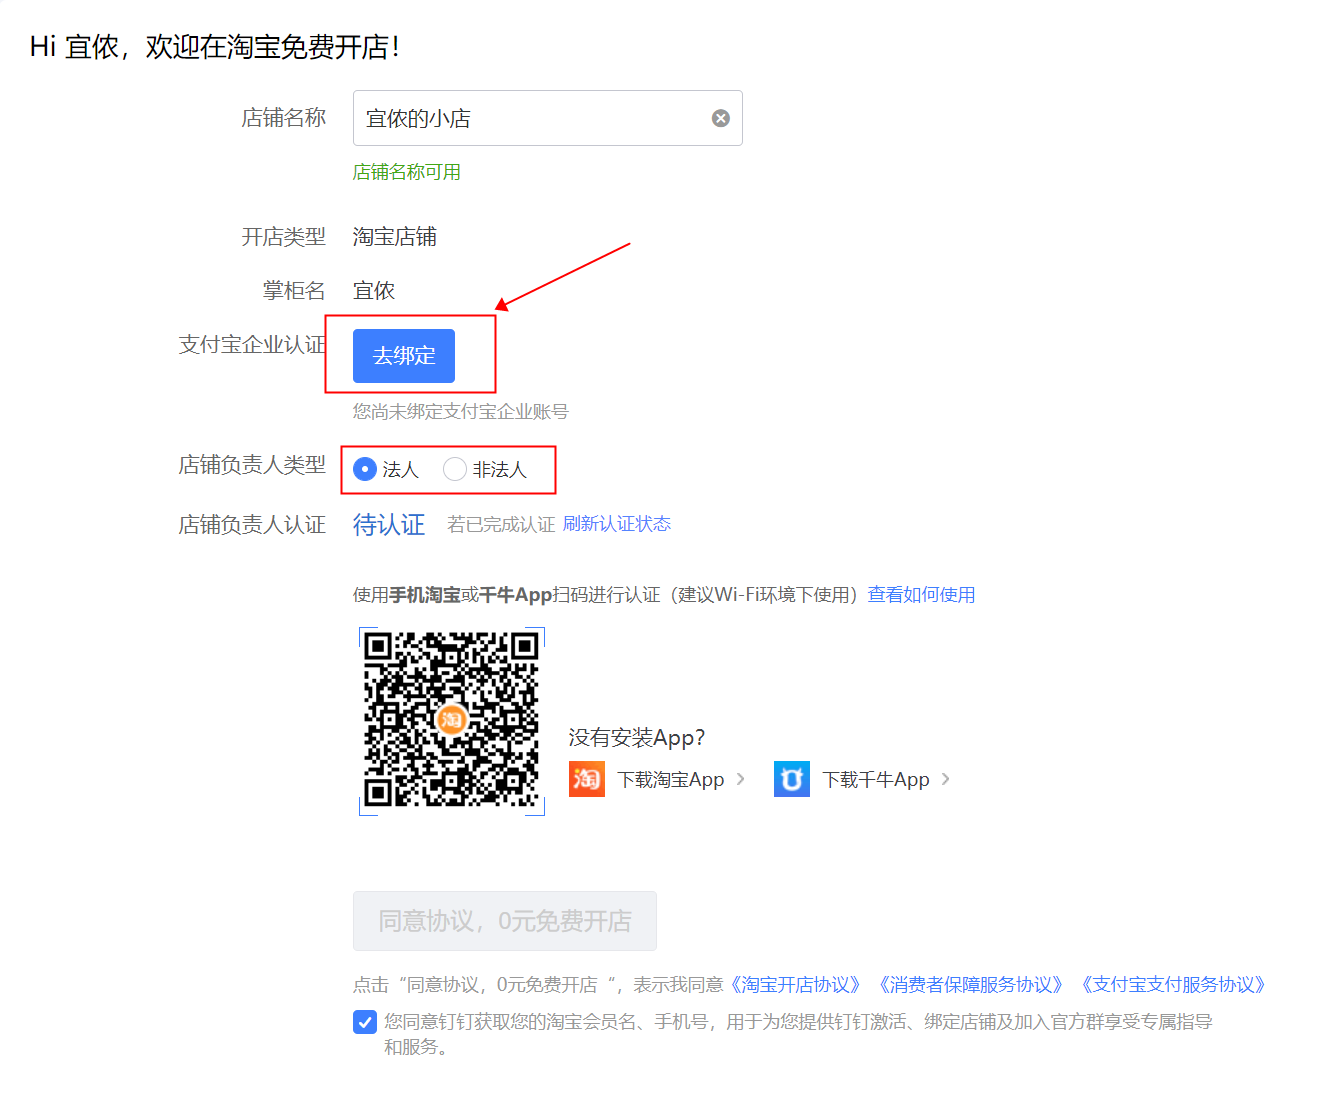The image size is (1323, 1099).
Task: Clear the shop name field with the X icon
Action: click(720, 118)
